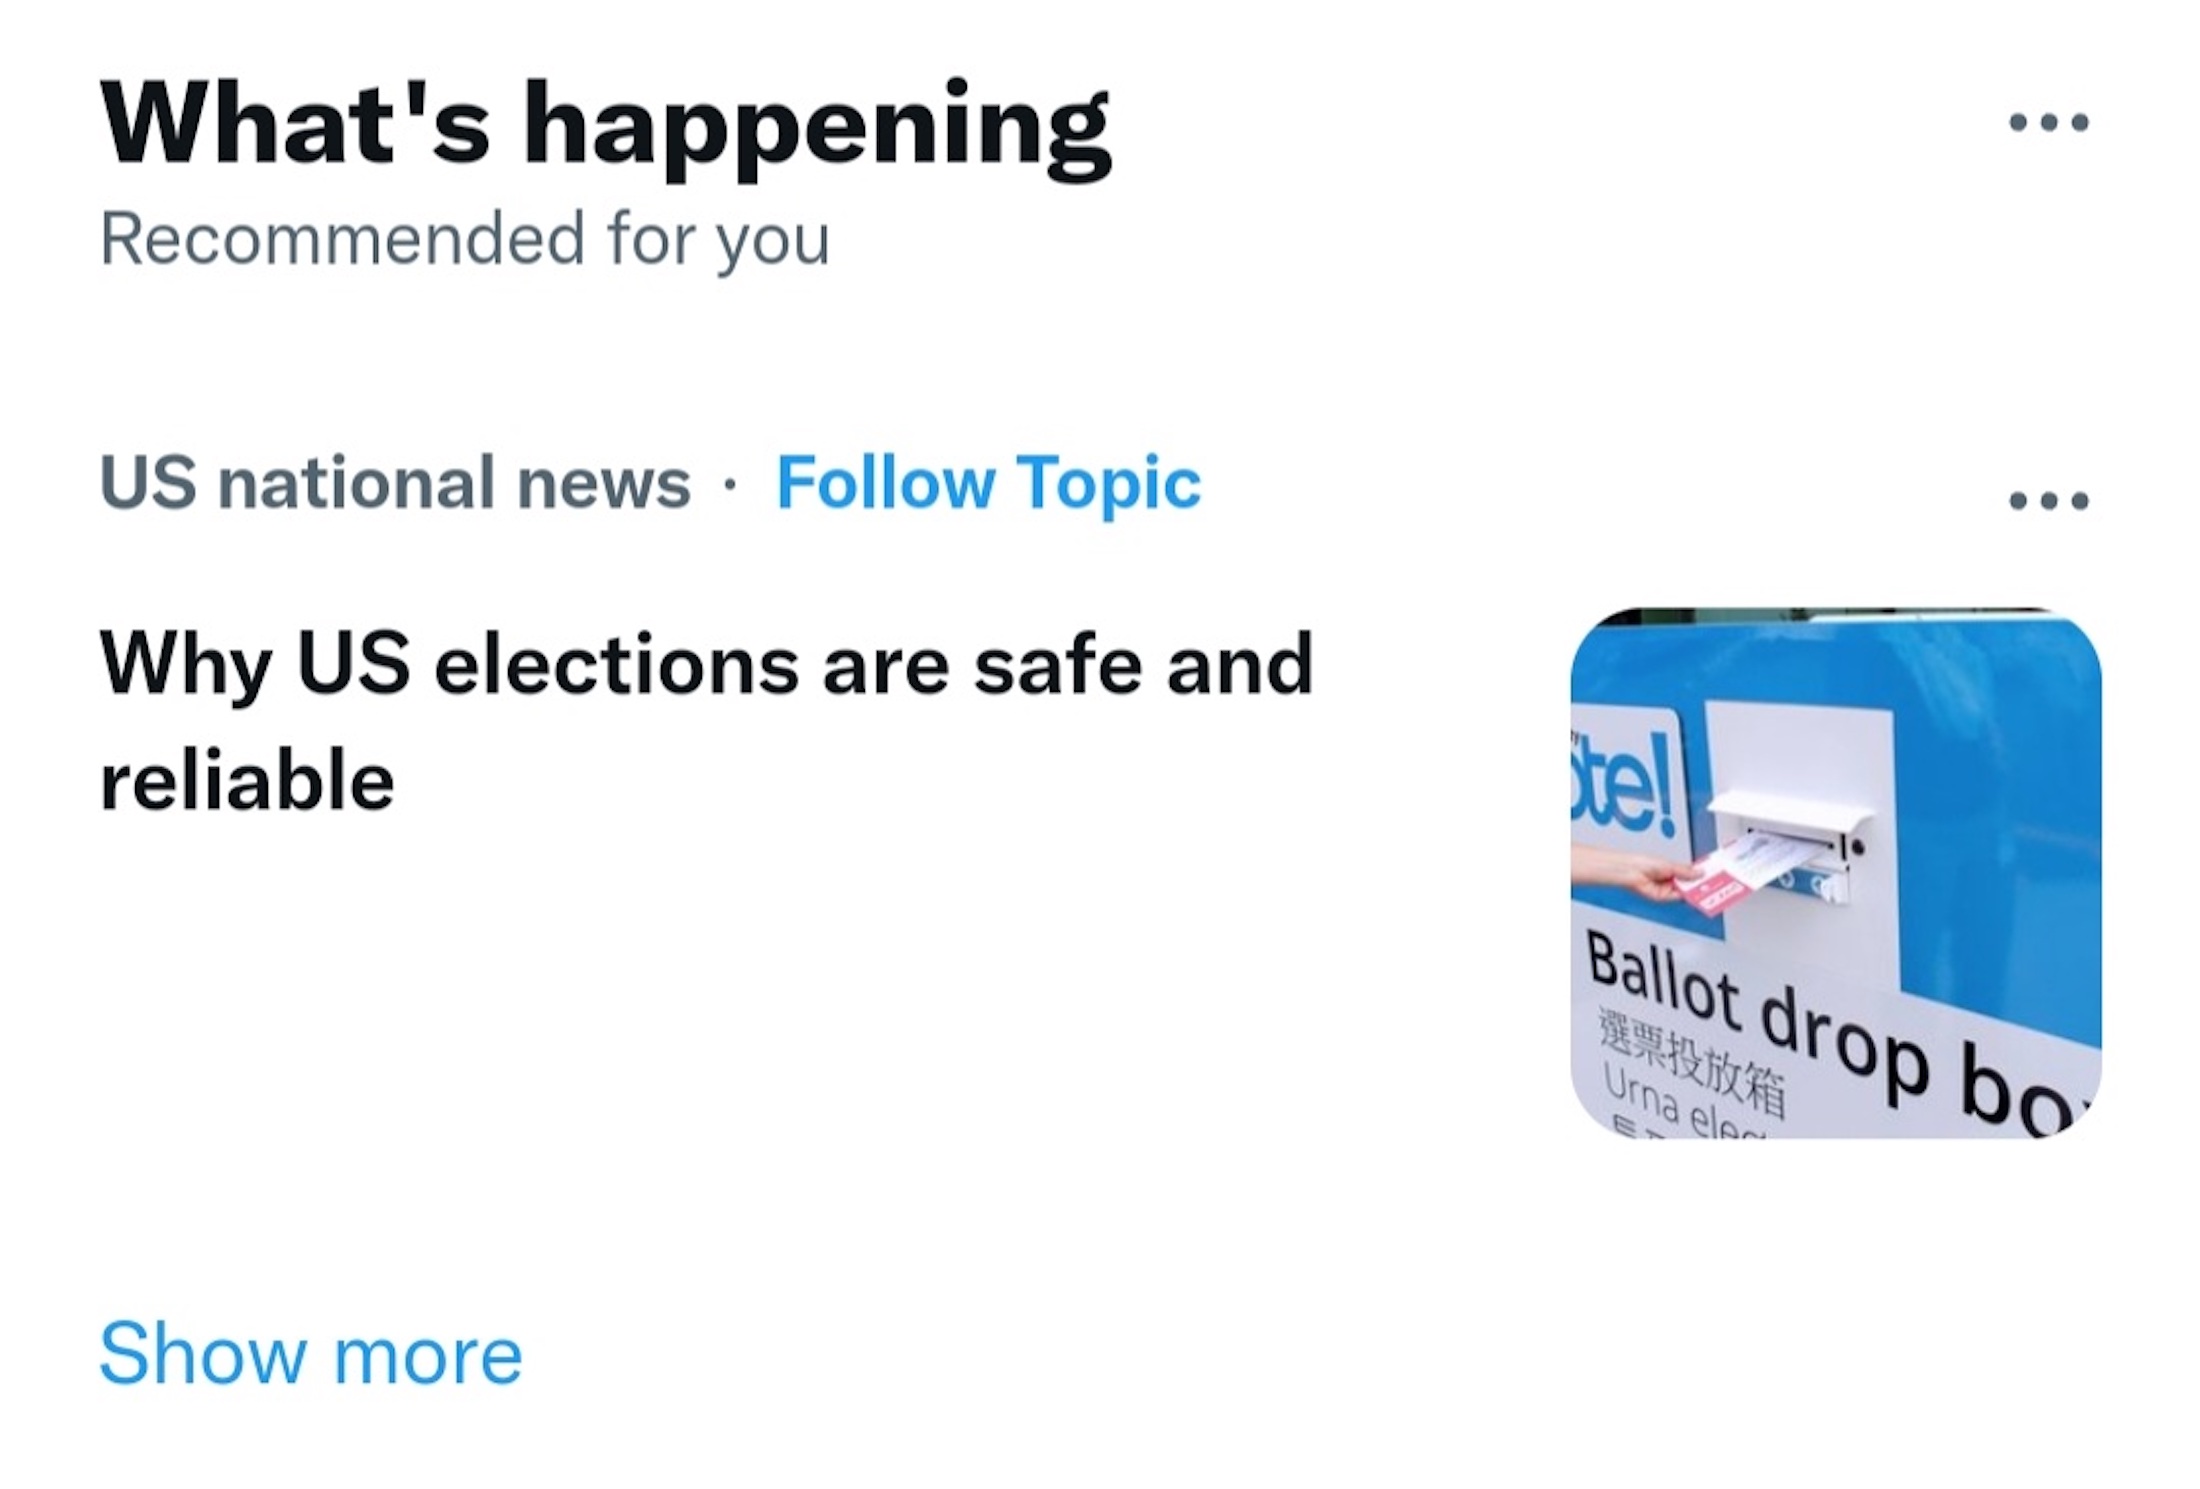Image resolution: width=2200 pixels, height=1489 pixels.
Task: Click the word 'more' in Show more
Action: point(427,1357)
